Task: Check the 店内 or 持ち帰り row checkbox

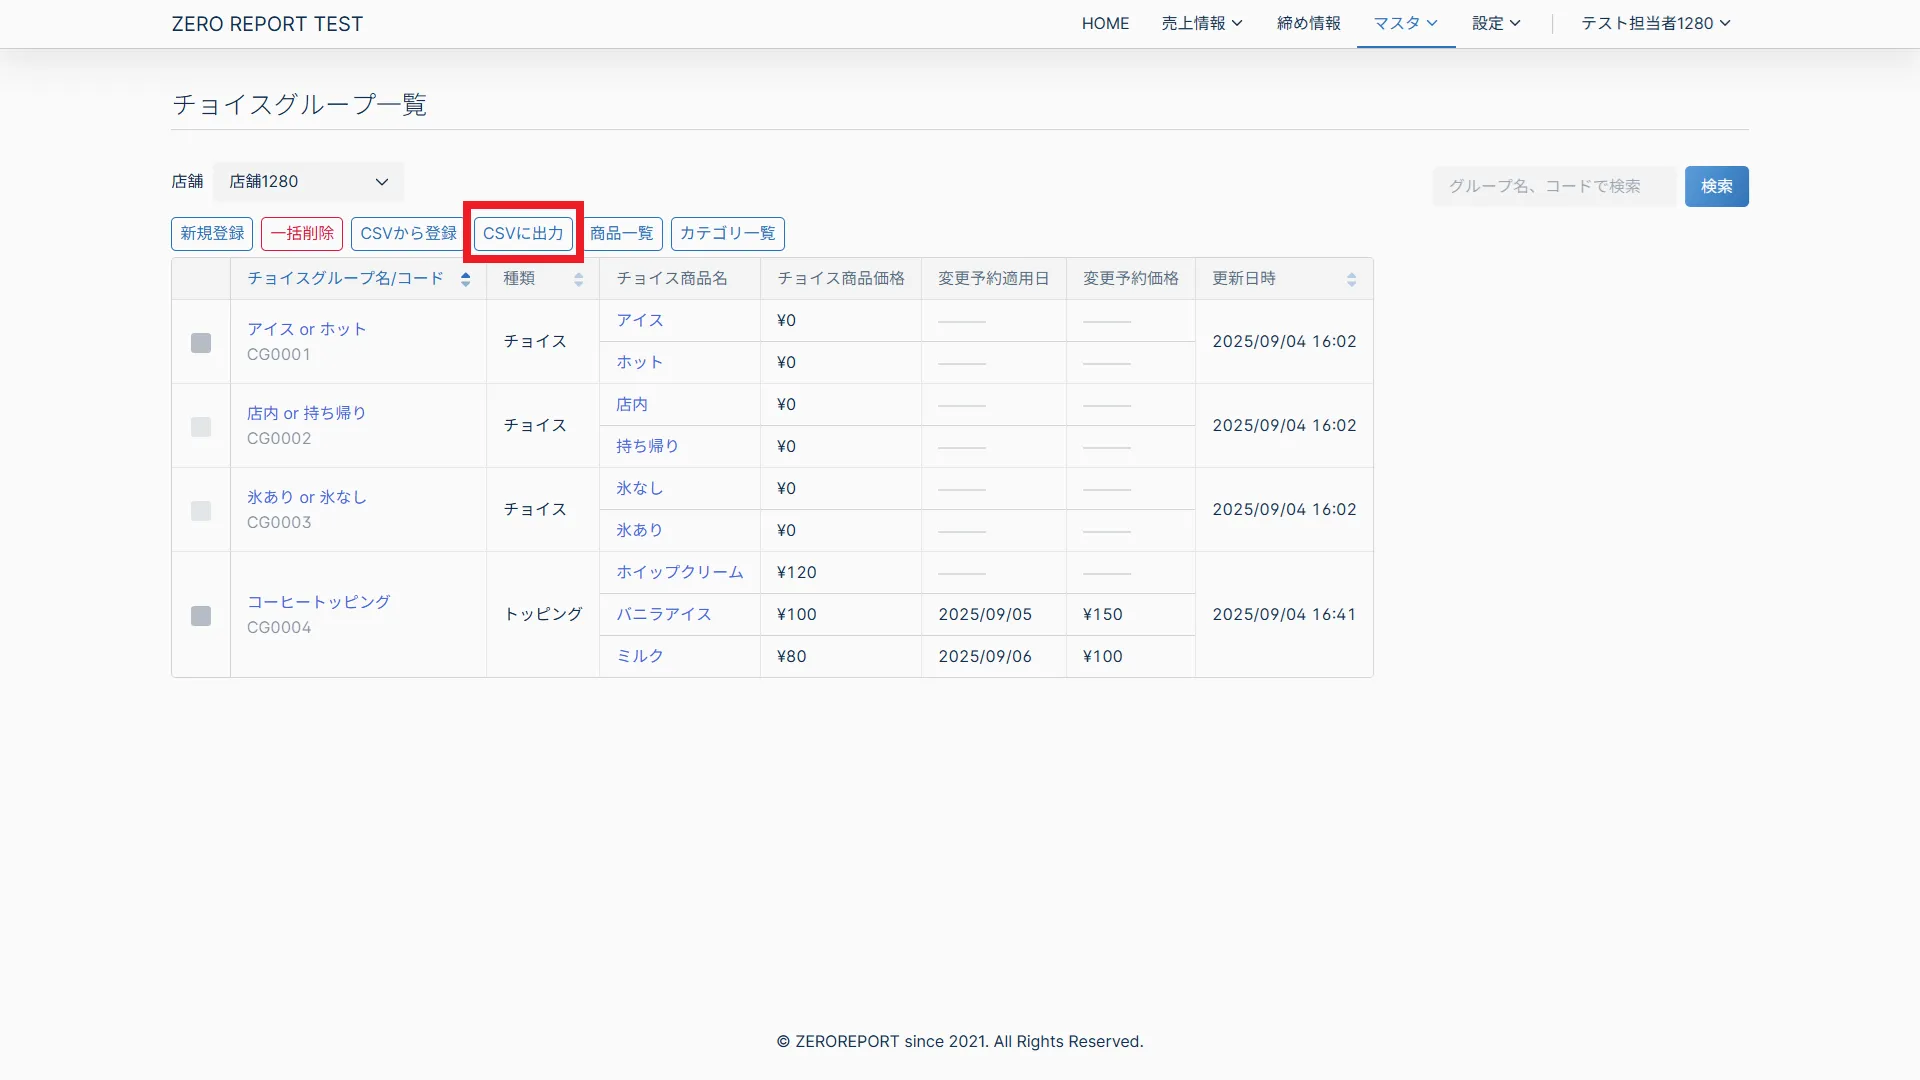Action: [201, 427]
